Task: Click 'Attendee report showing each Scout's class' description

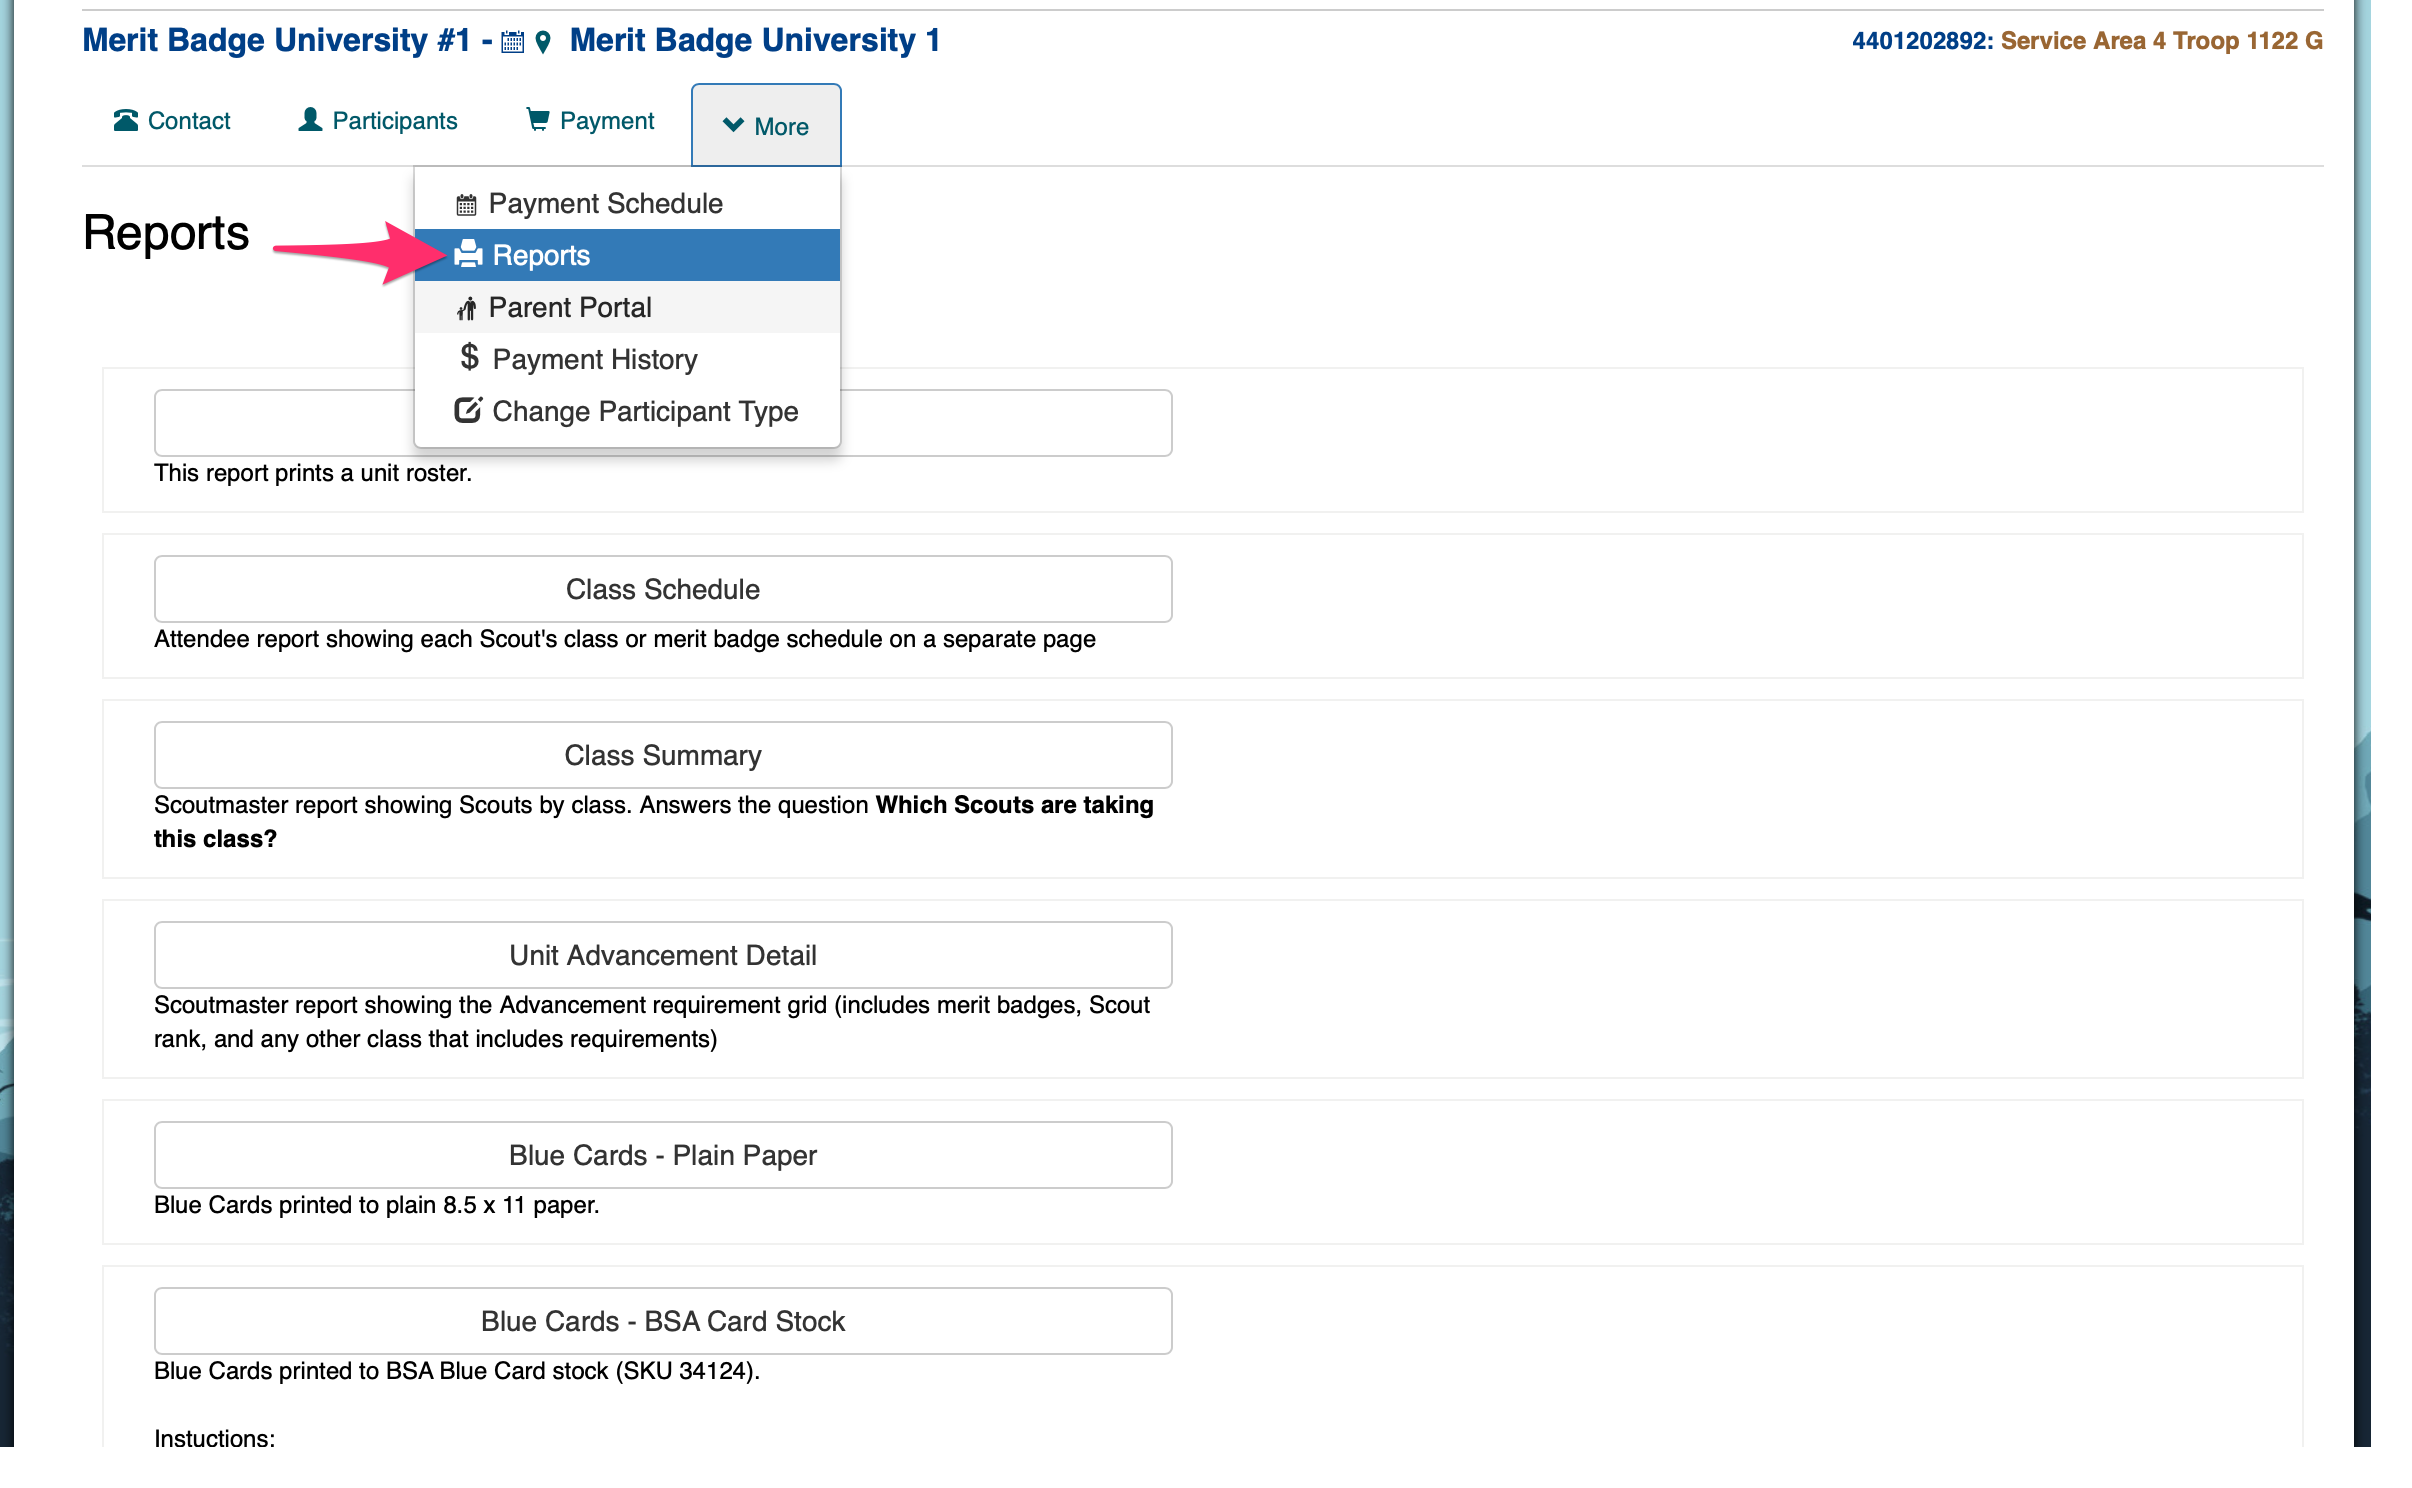Action: point(625,639)
